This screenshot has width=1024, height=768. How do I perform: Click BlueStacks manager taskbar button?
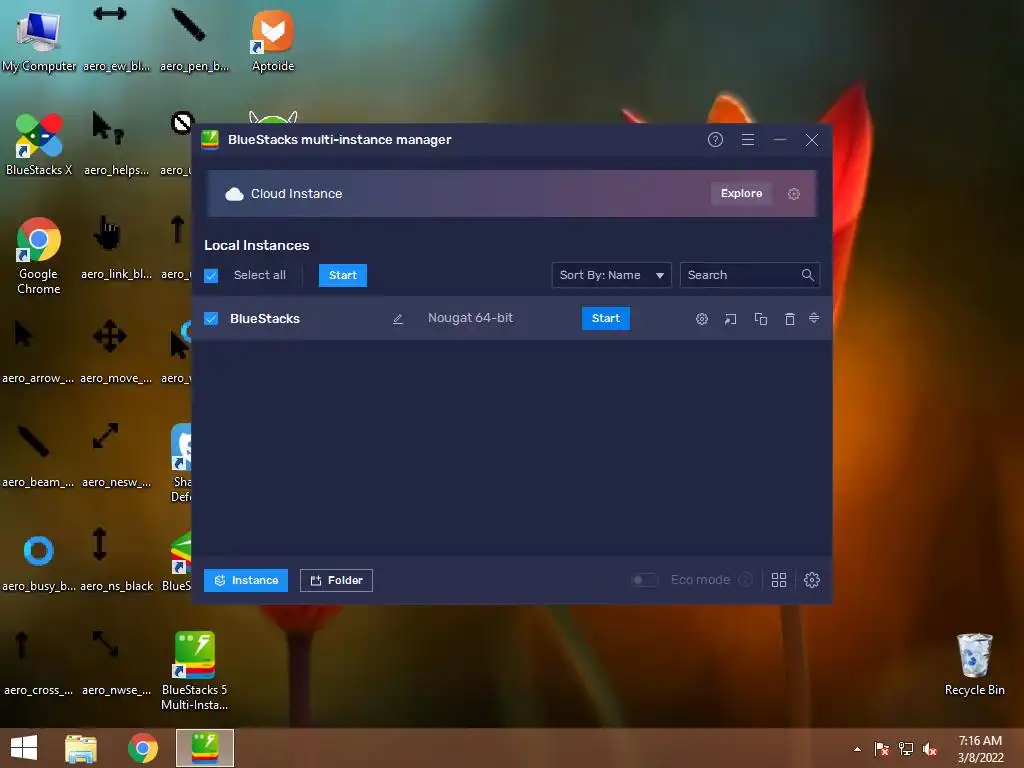coord(204,748)
